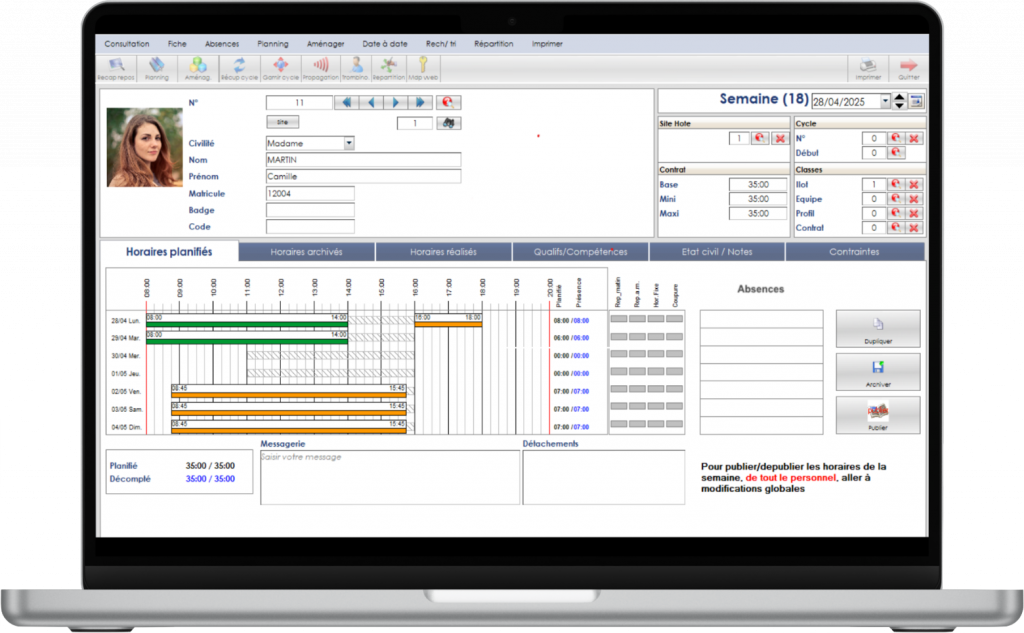The width and height of the screenshot is (1024, 633).
Task: Click the Quitter arrow icon
Action: (x=908, y=68)
